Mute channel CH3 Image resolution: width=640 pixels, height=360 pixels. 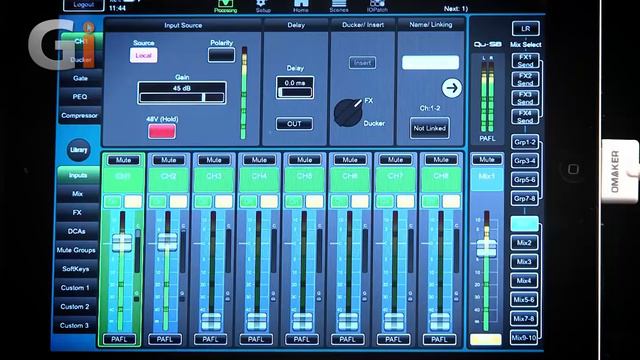[214, 160]
